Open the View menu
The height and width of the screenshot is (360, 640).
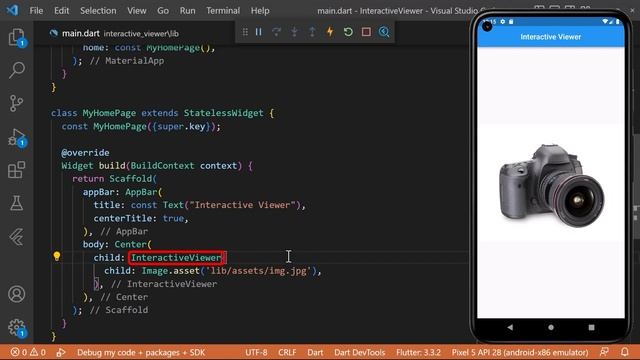[137, 11]
